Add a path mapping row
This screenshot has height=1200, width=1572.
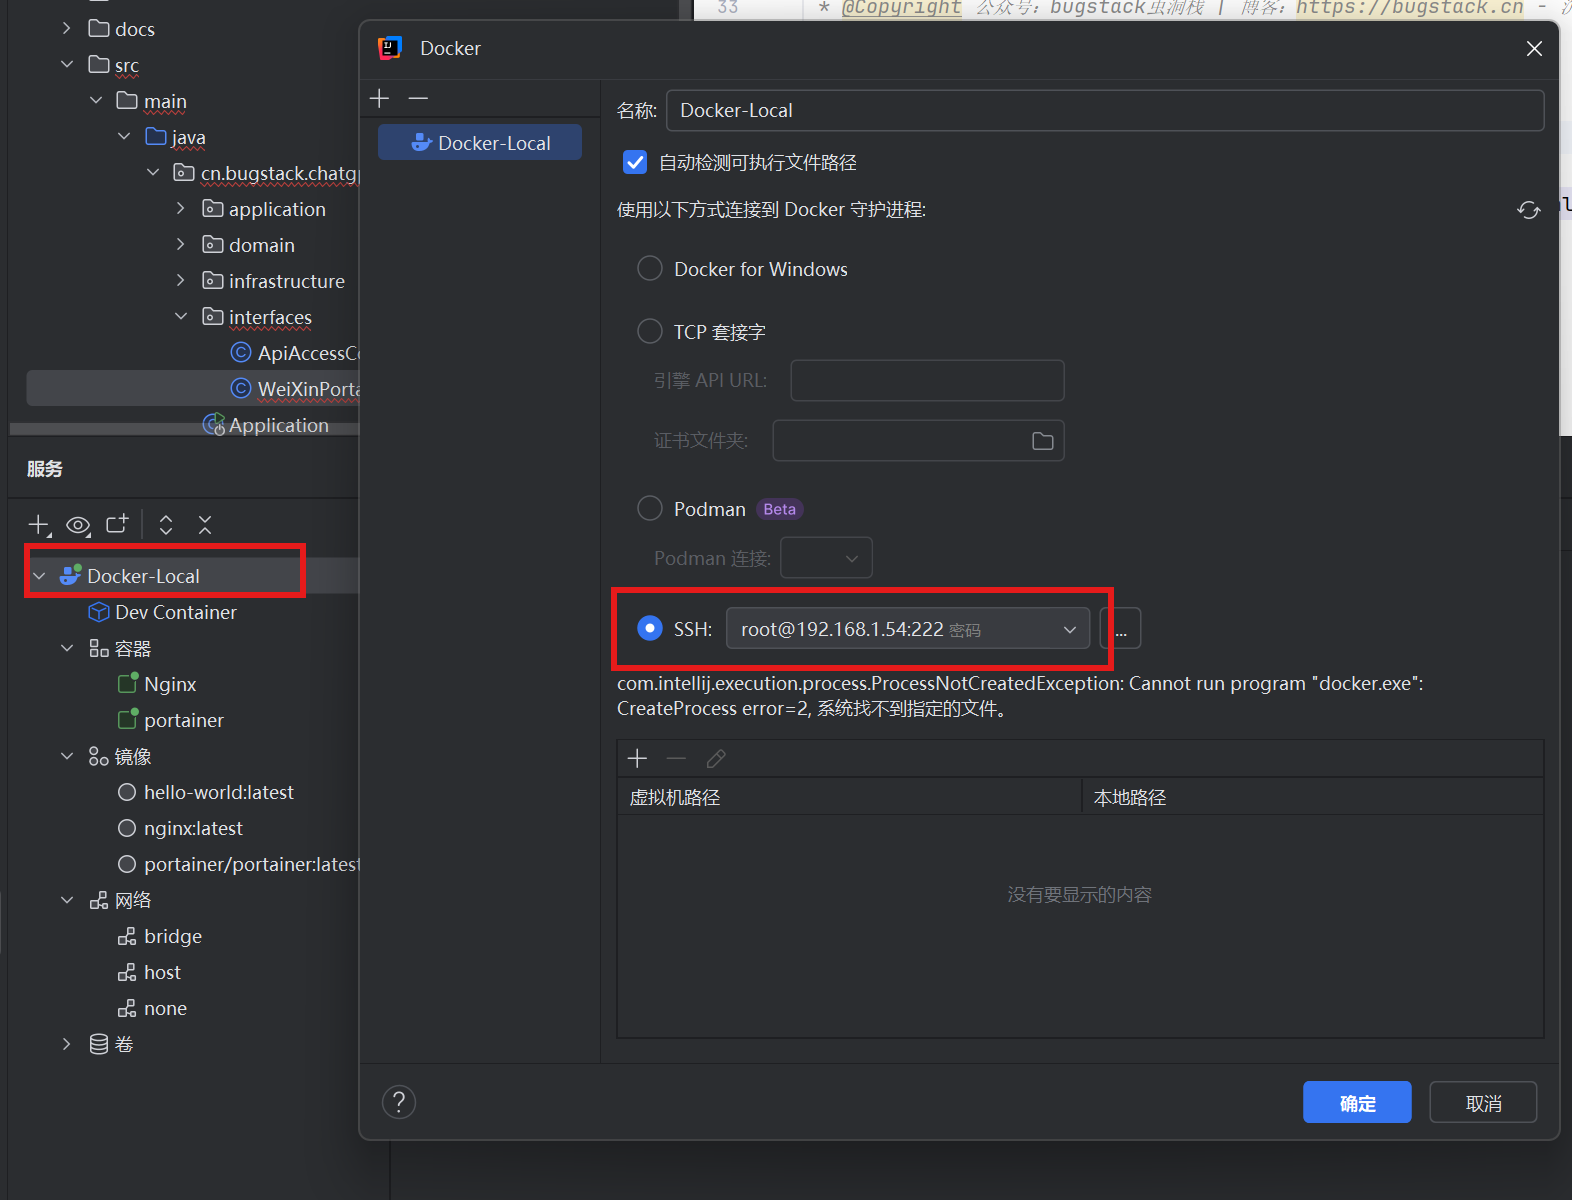point(637,759)
